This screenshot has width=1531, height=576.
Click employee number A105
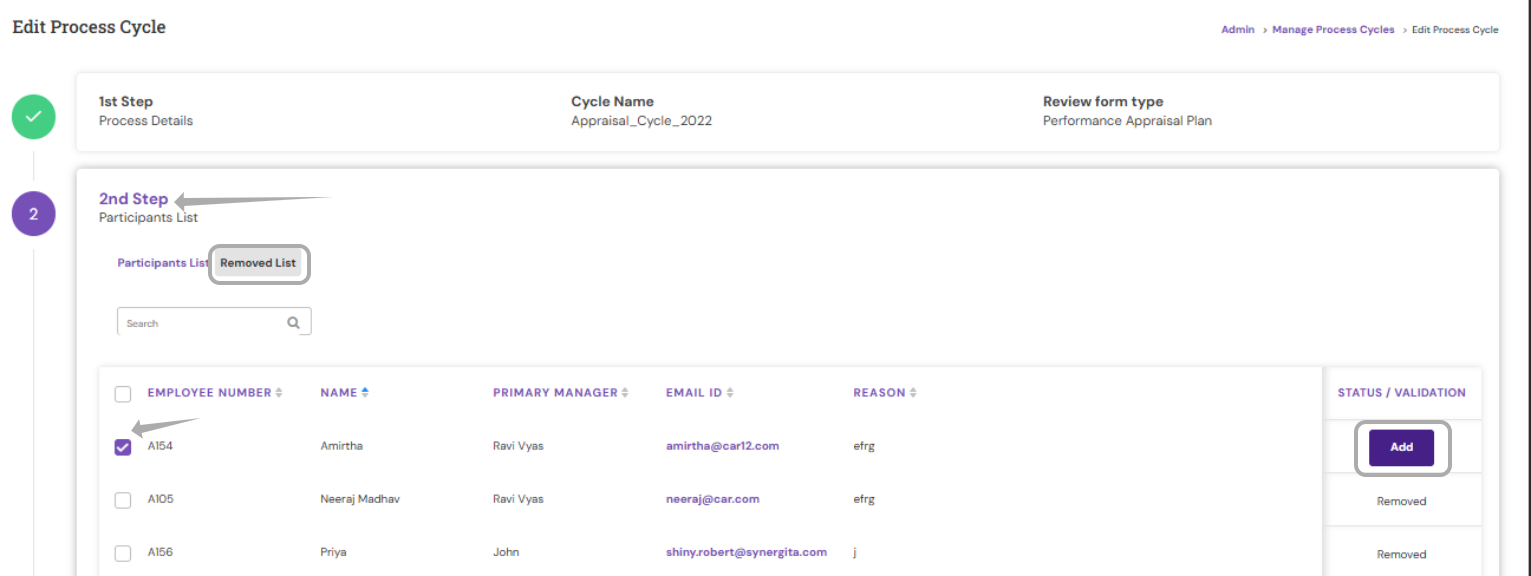[x=160, y=499]
